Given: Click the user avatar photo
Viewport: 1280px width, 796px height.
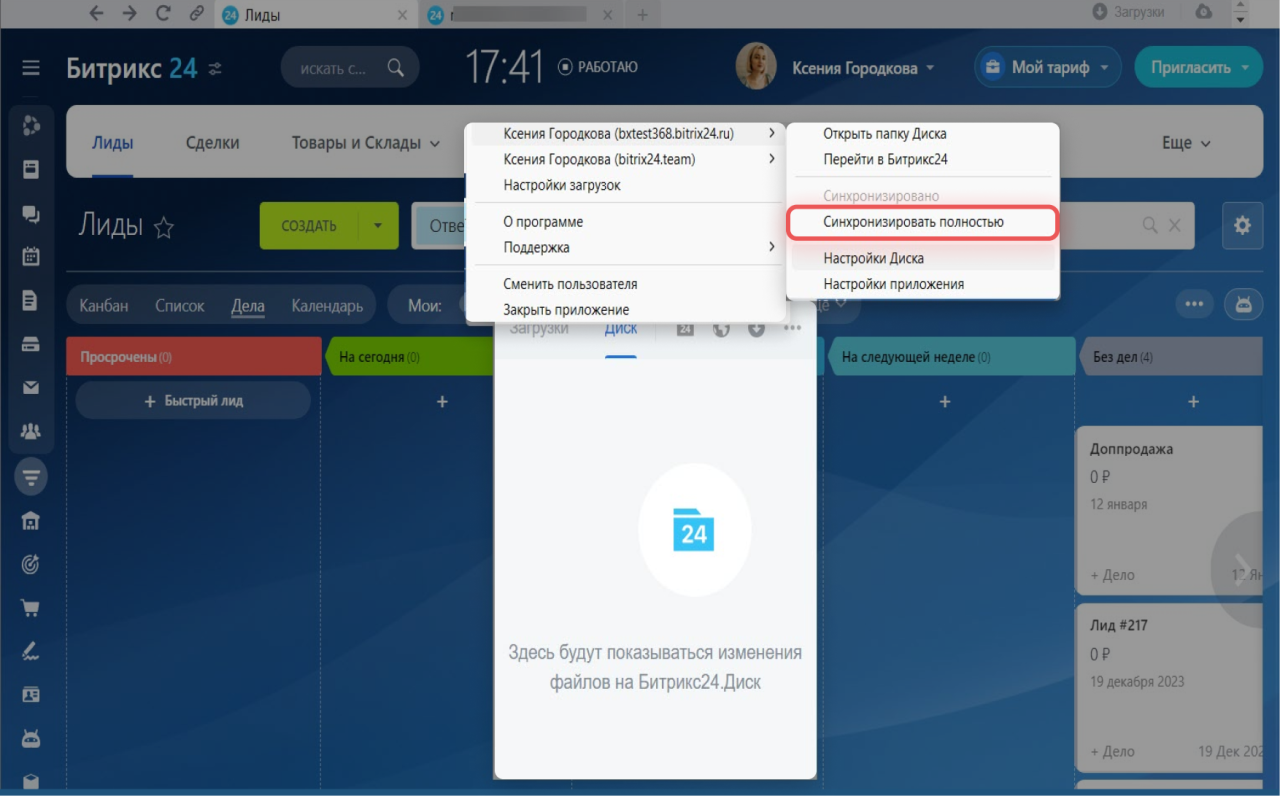Looking at the screenshot, I should [756, 67].
